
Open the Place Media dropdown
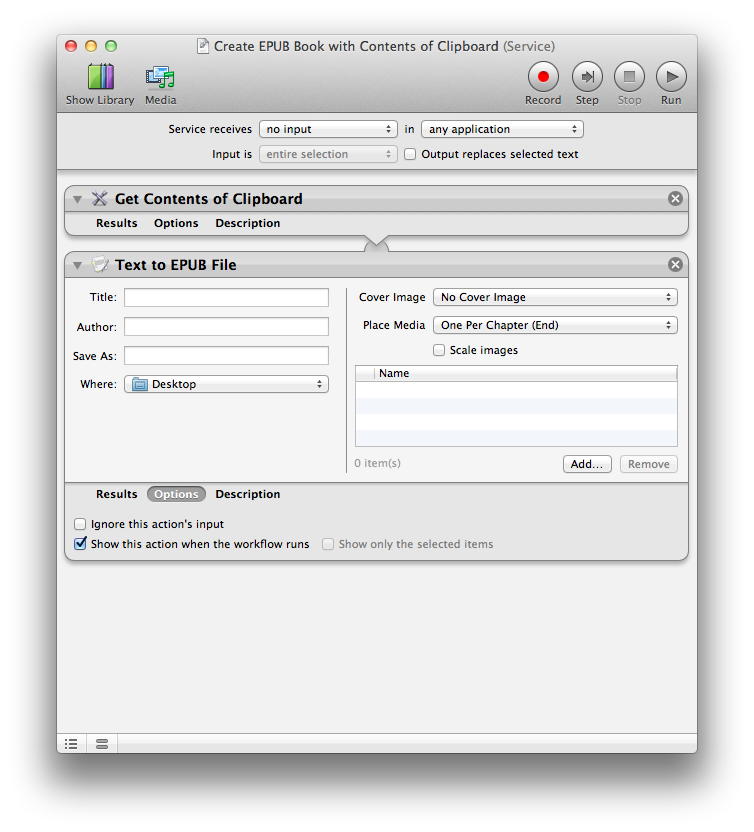[x=555, y=325]
